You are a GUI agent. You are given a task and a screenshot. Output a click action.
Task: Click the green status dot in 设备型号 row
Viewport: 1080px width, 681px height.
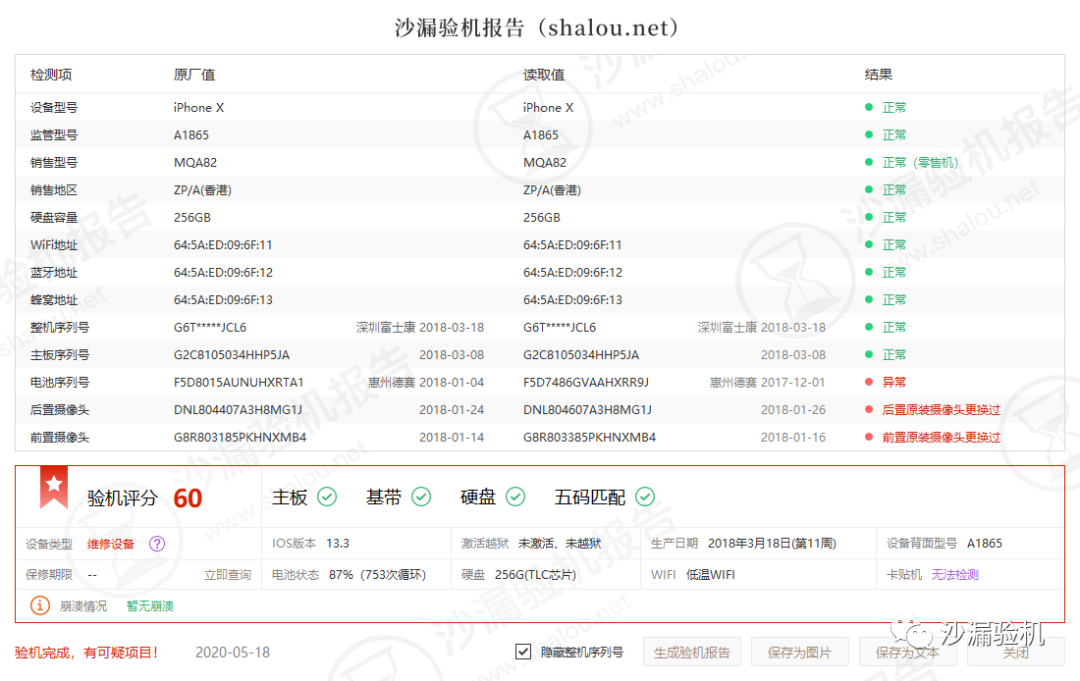point(869,107)
